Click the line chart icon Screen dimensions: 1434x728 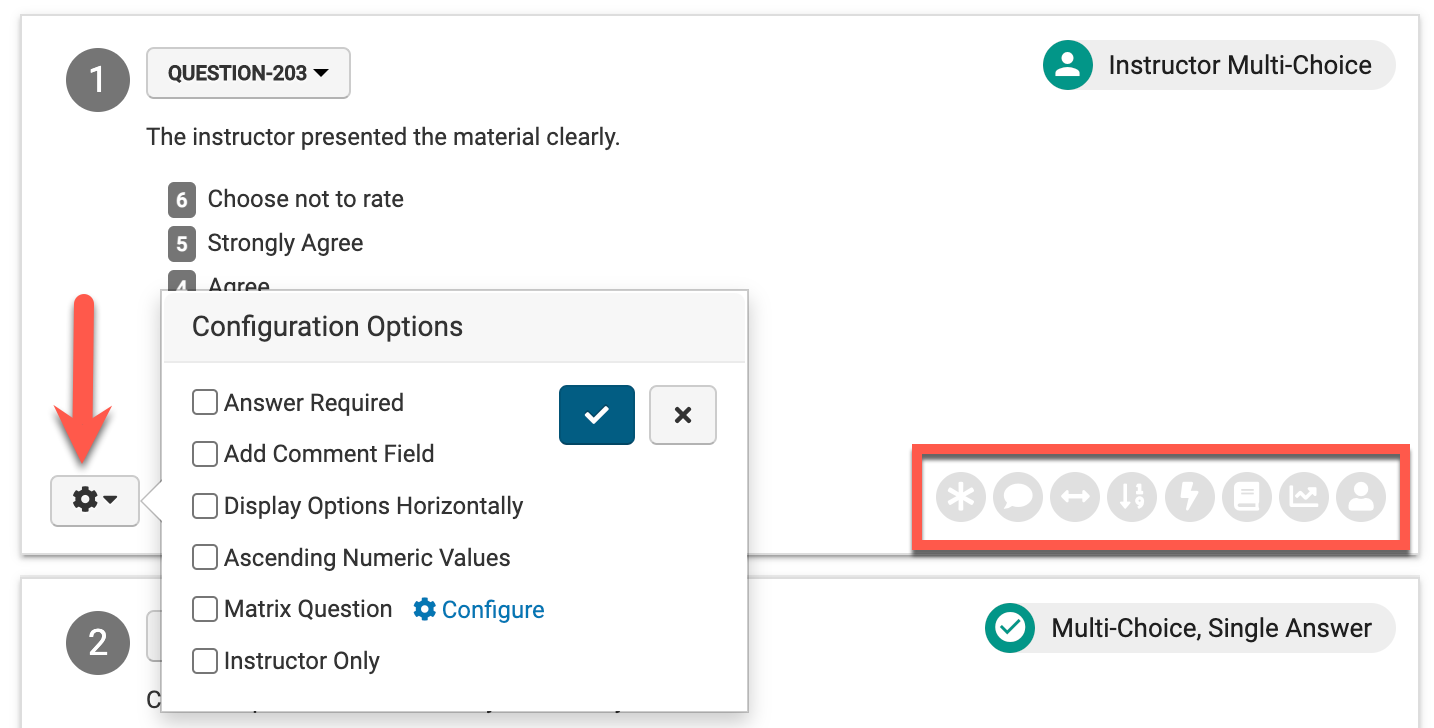tap(1303, 497)
